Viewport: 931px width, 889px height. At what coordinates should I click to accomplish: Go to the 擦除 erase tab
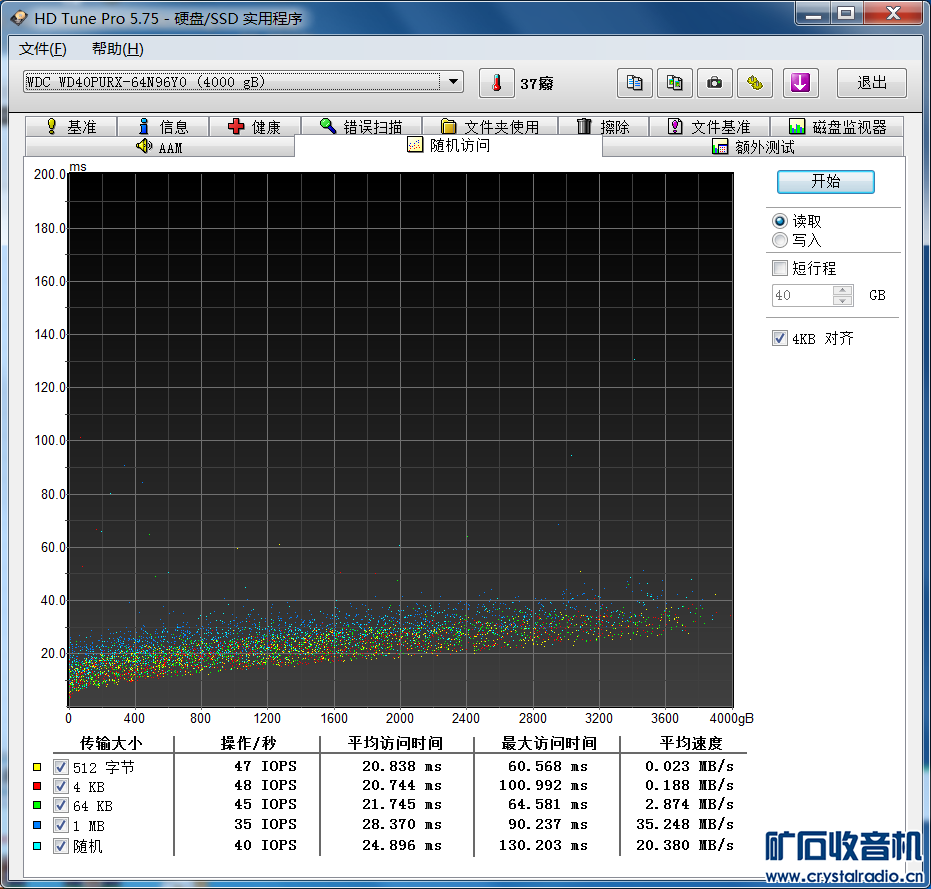(603, 127)
